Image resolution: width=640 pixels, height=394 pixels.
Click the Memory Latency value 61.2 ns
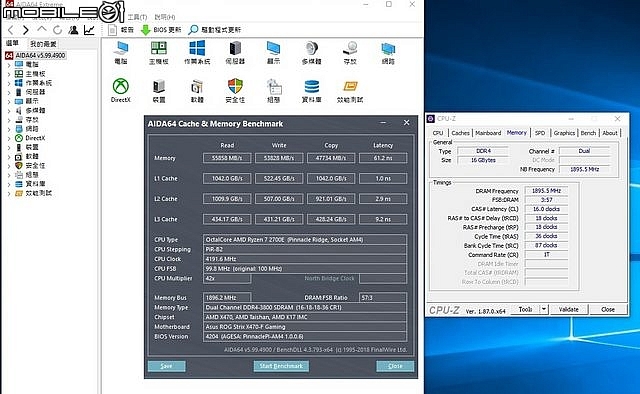[x=383, y=158]
